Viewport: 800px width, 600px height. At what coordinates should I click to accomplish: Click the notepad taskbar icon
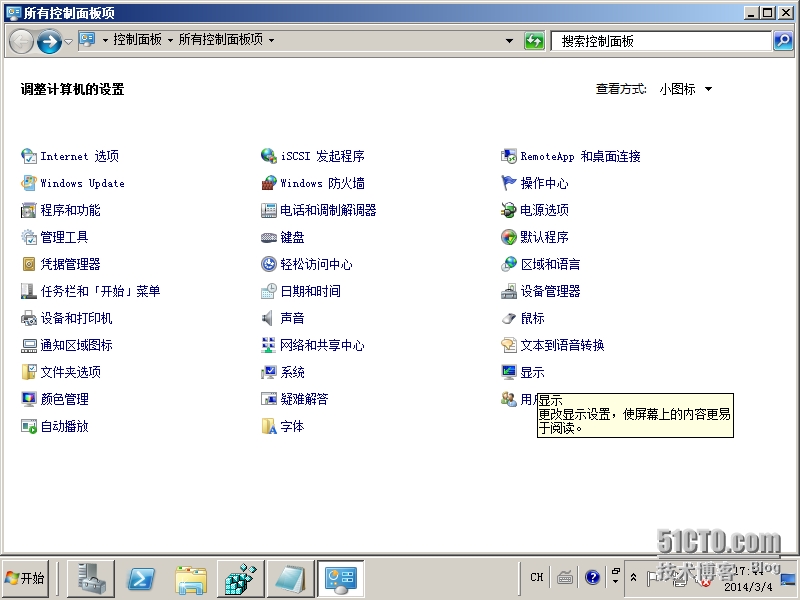pos(291,579)
